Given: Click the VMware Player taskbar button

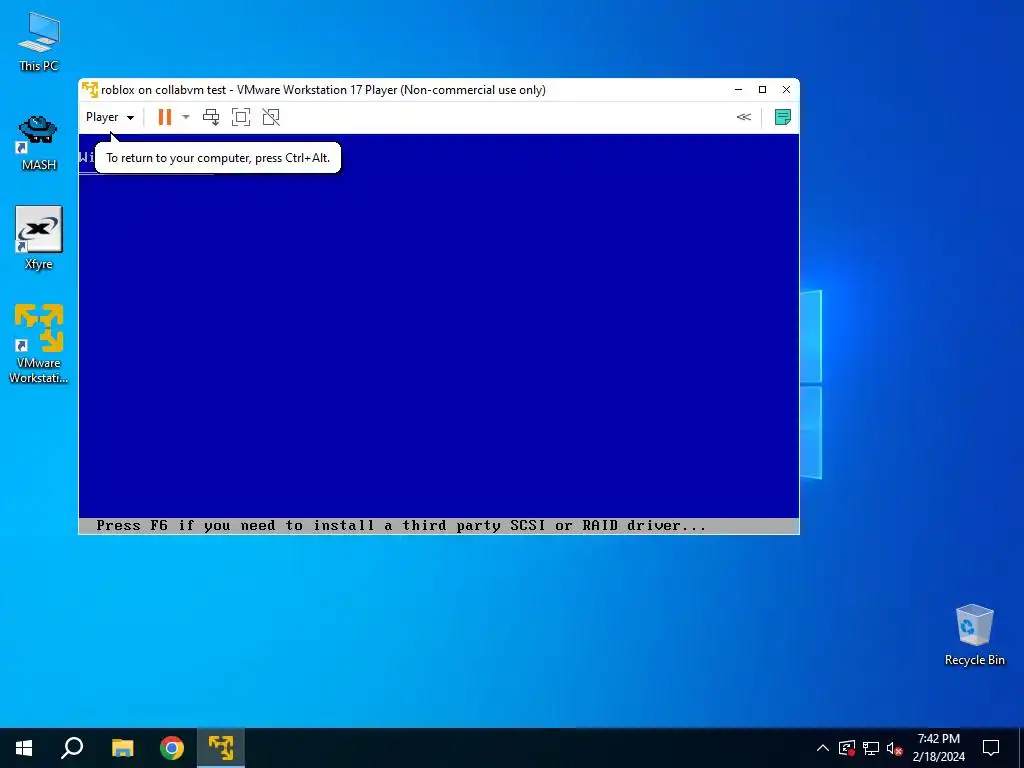Looking at the screenshot, I should coord(221,748).
